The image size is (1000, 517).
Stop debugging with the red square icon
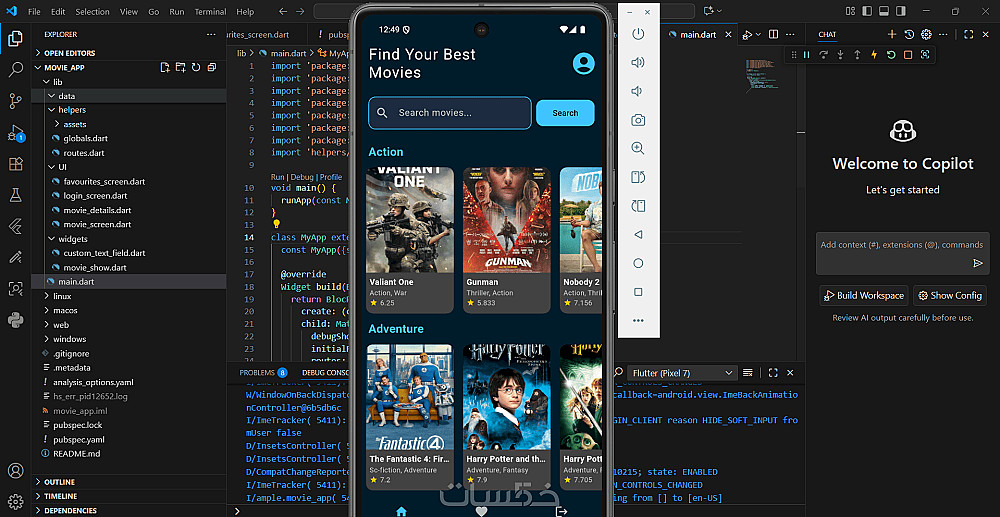(x=908, y=55)
